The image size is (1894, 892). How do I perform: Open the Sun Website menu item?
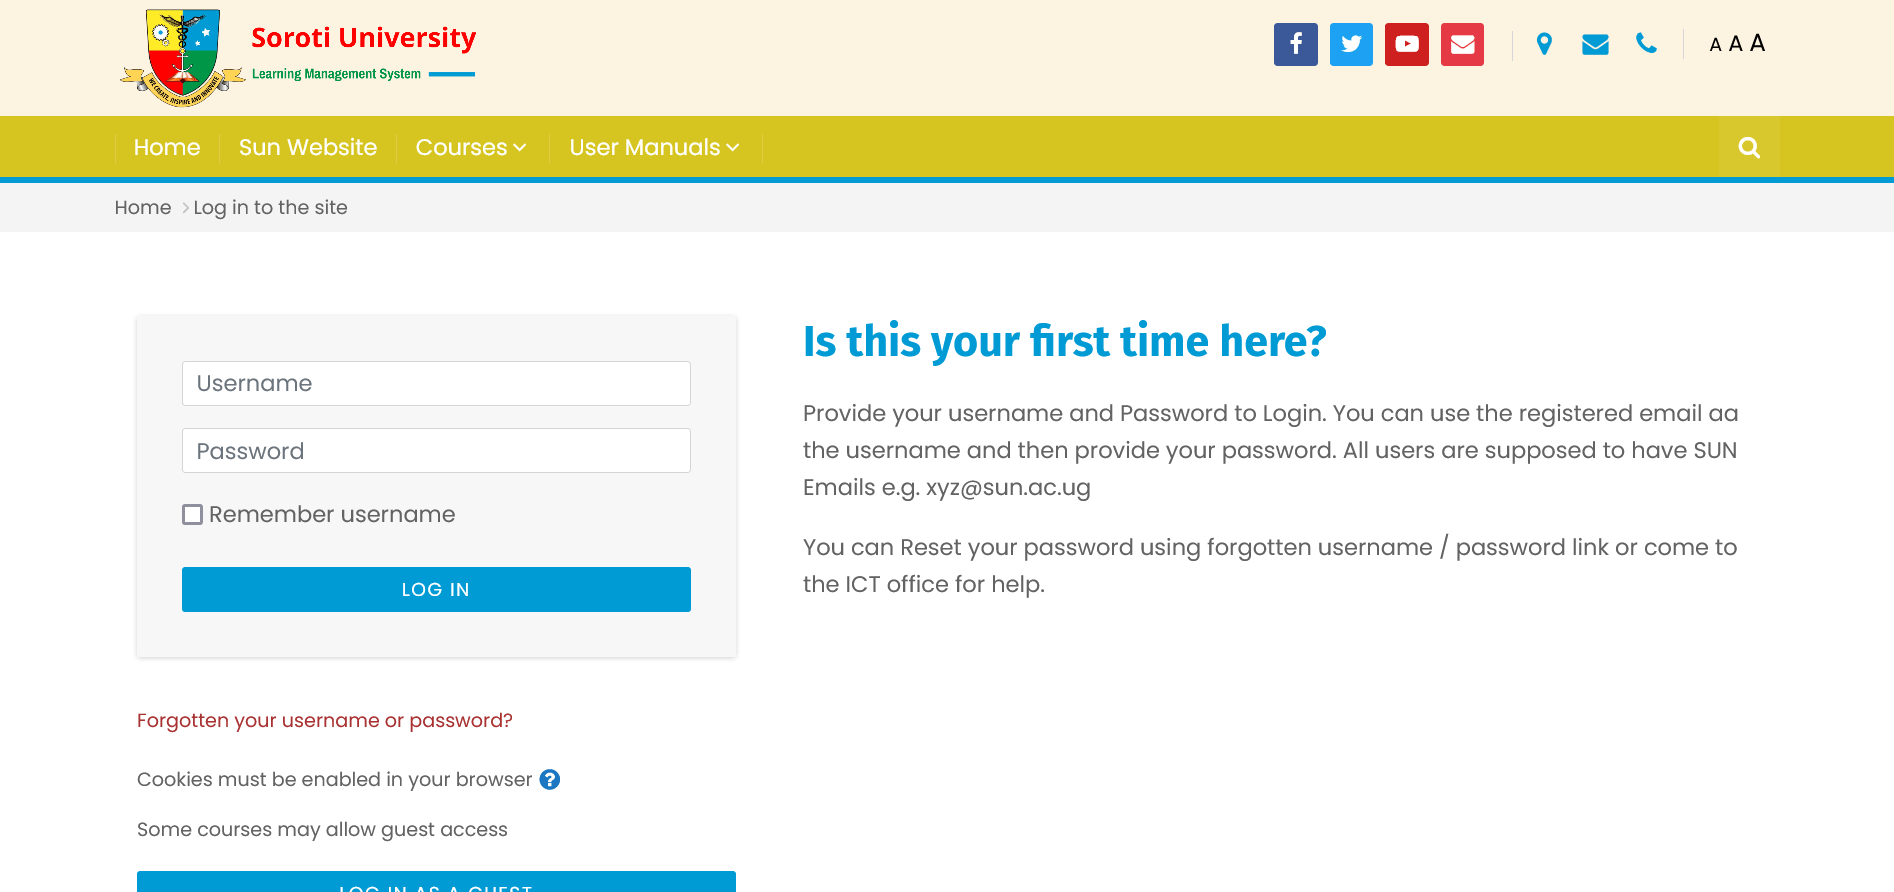click(x=308, y=148)
